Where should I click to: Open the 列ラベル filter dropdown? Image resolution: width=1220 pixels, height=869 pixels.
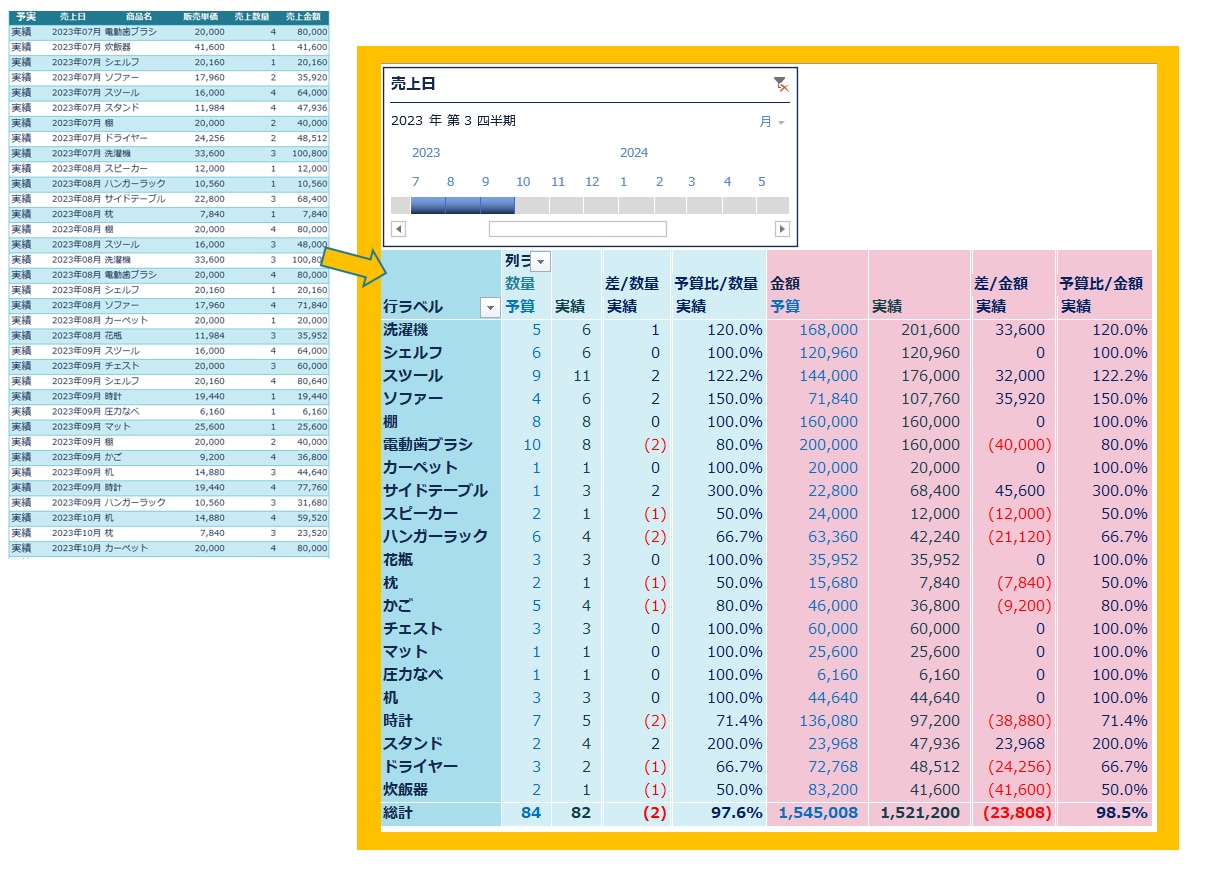(x=540, y=262)
